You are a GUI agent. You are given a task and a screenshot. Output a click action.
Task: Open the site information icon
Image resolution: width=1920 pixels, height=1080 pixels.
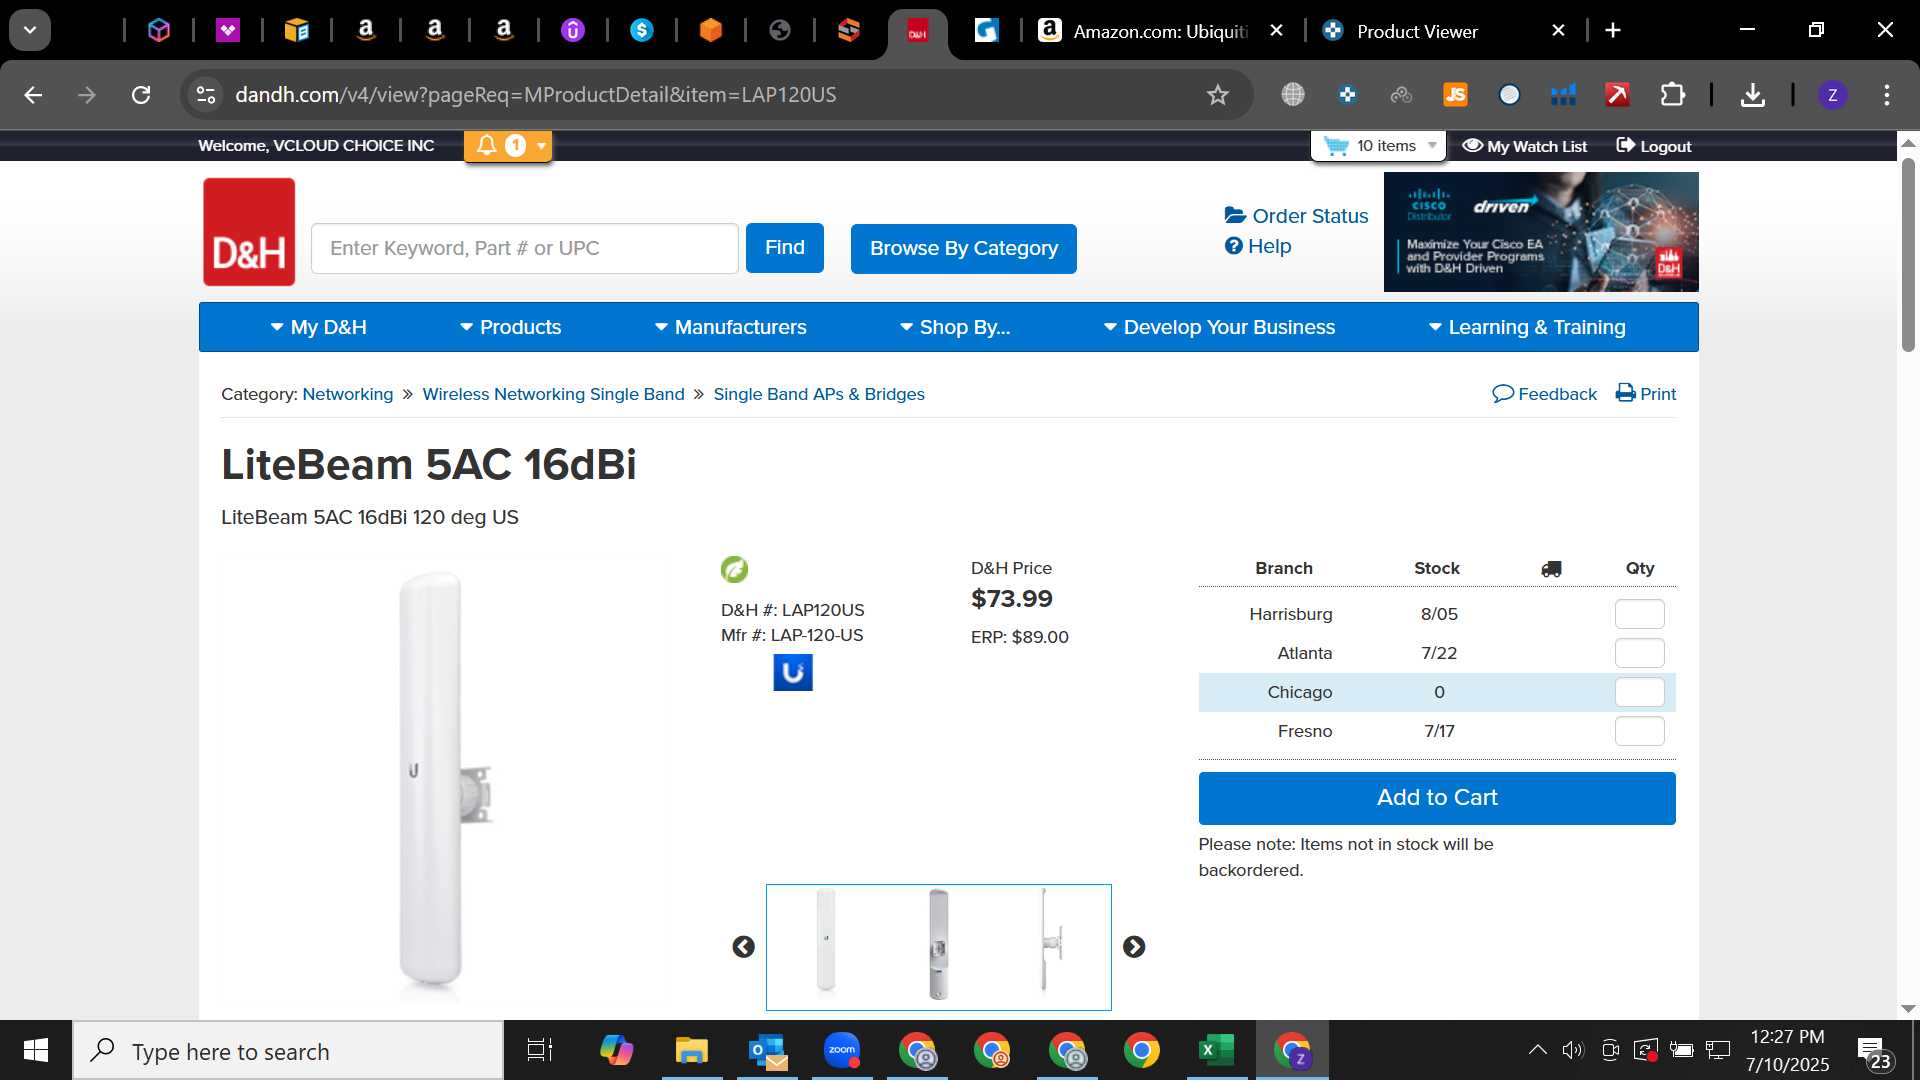pos(205,95)
